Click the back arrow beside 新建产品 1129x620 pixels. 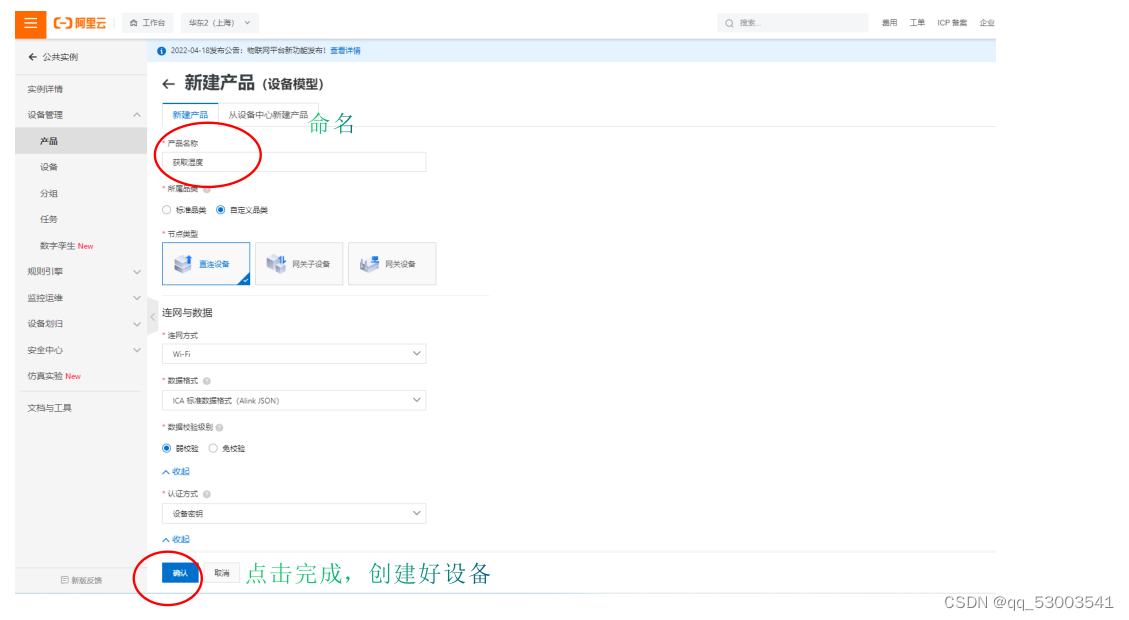click(168, 84)
